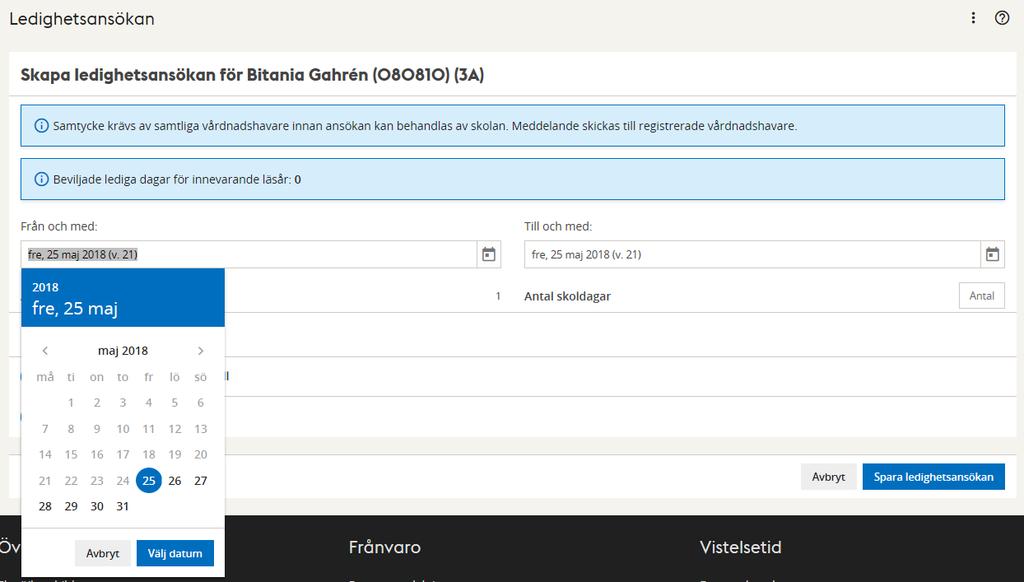Select day 28 in calendar

pyautogui.click(x=45, y=506)
